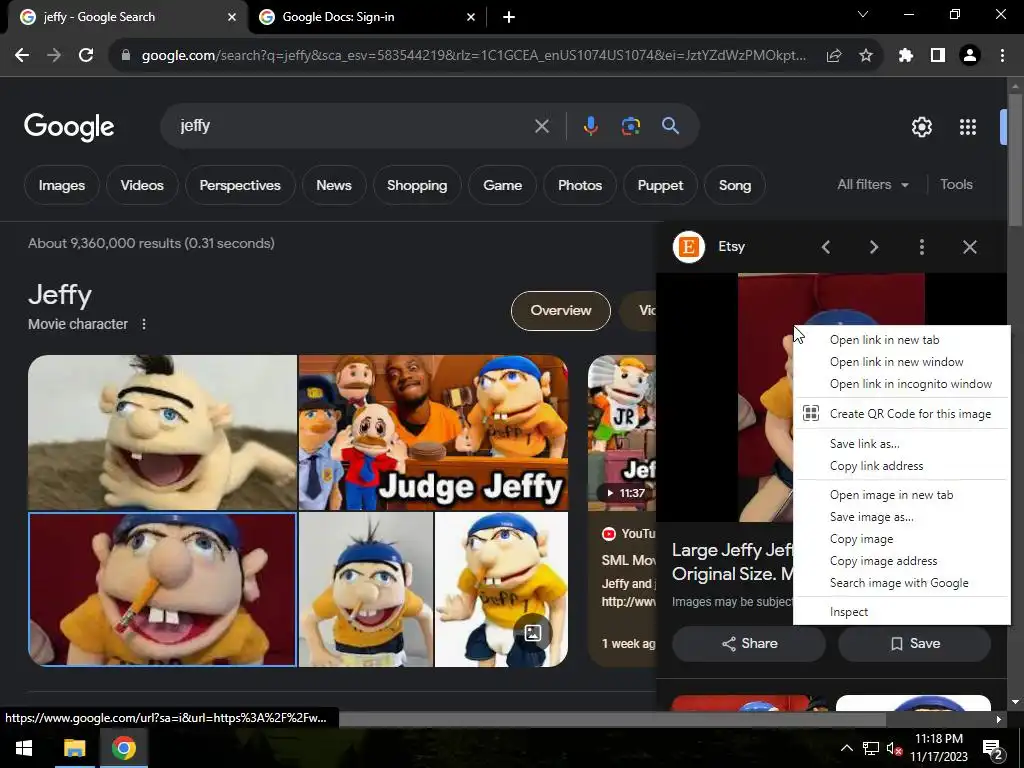Search by image with Google Lens
1024x768 pixels.
point(630,126)
